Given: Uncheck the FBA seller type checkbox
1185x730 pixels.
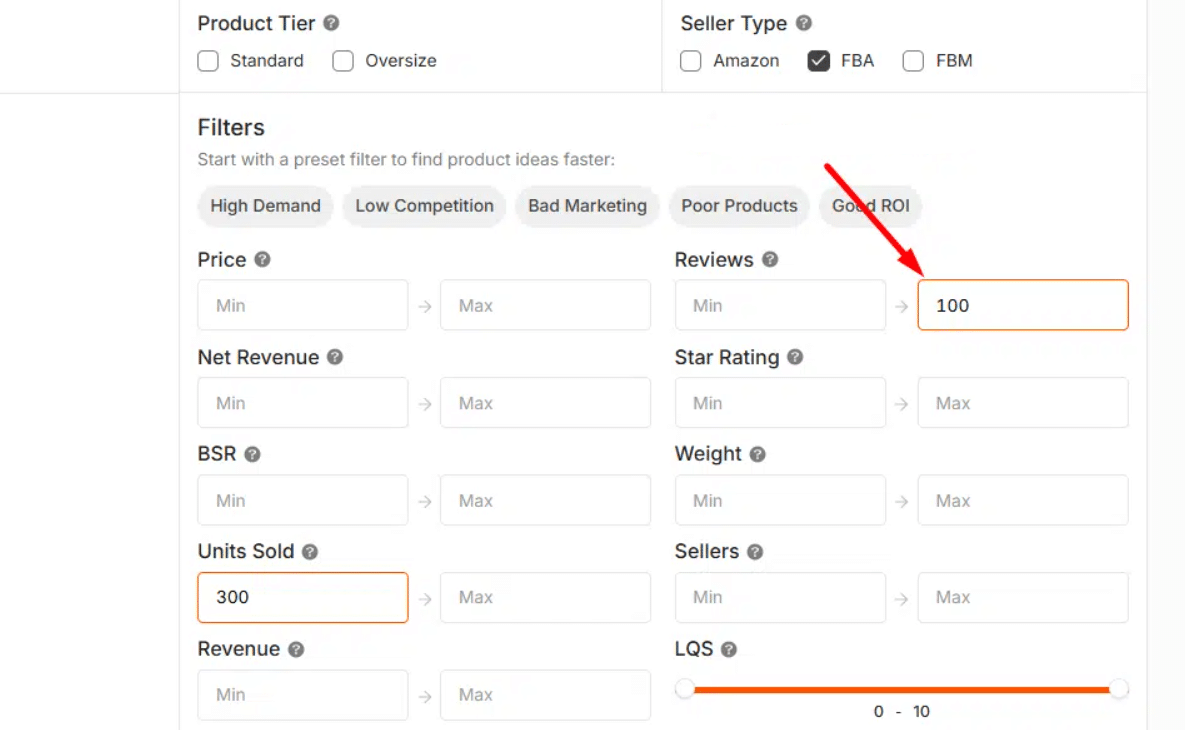Looking at the screenshot, I should tap(819, 61).
